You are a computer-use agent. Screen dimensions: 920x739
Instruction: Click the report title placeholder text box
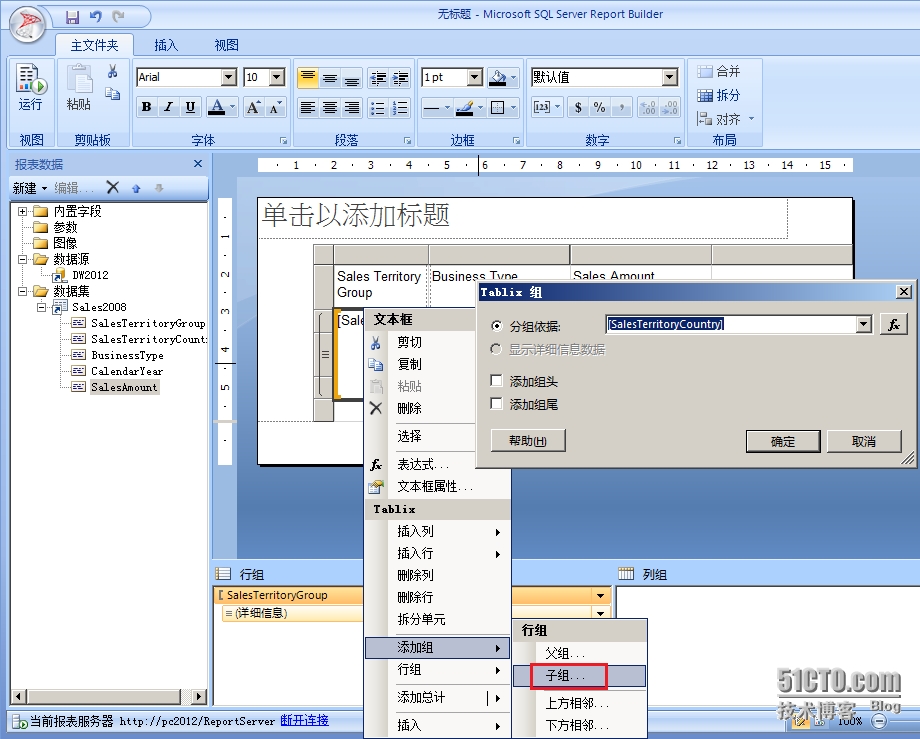coord(523,218)
